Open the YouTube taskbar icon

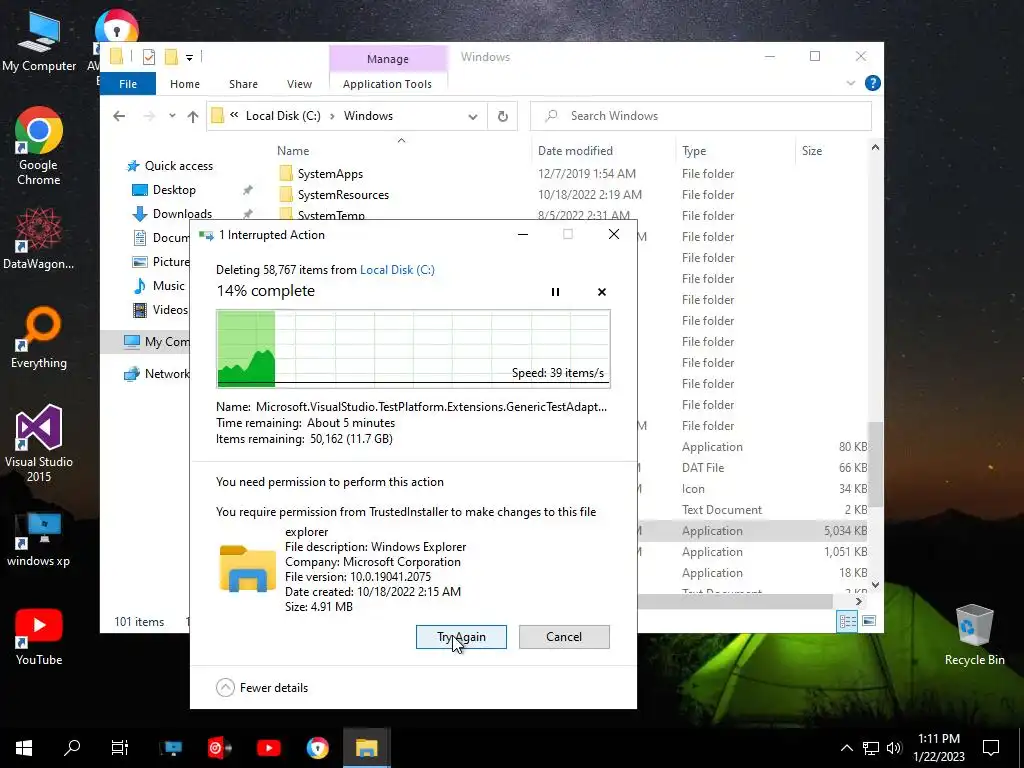coord(268,748)
